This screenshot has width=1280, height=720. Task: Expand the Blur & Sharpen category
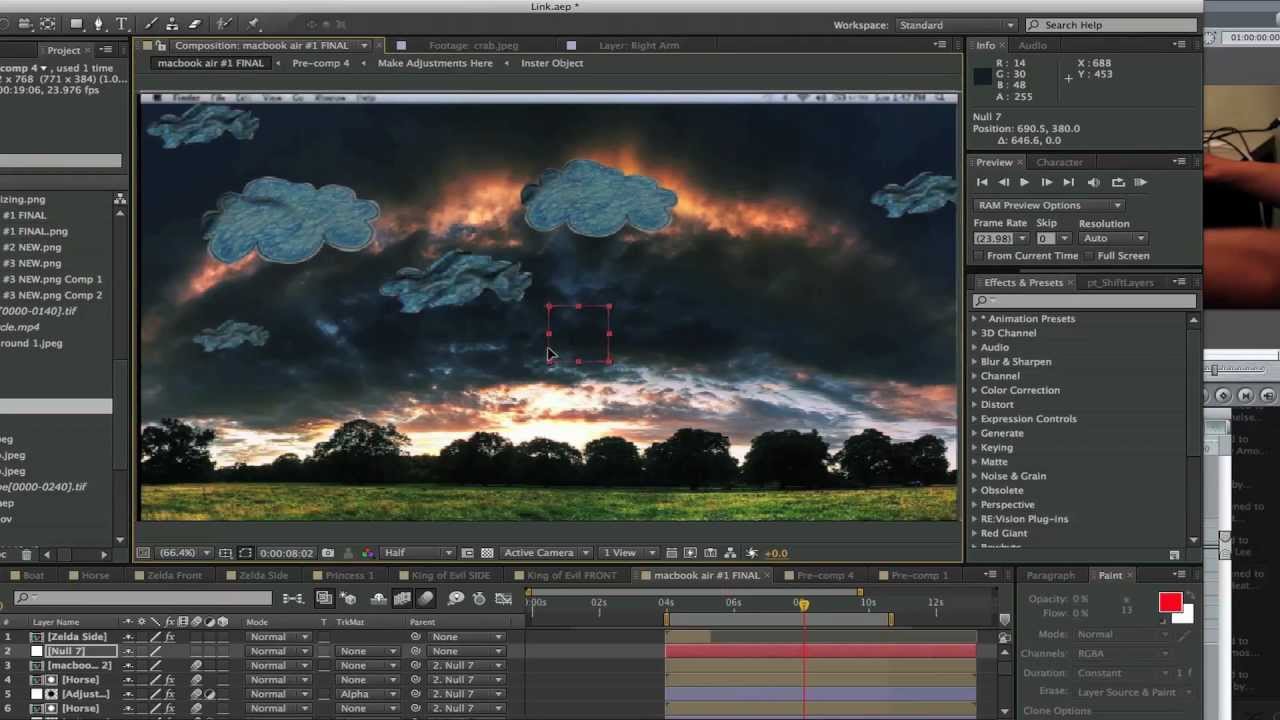pyautogui.click(x=975, y=362)
